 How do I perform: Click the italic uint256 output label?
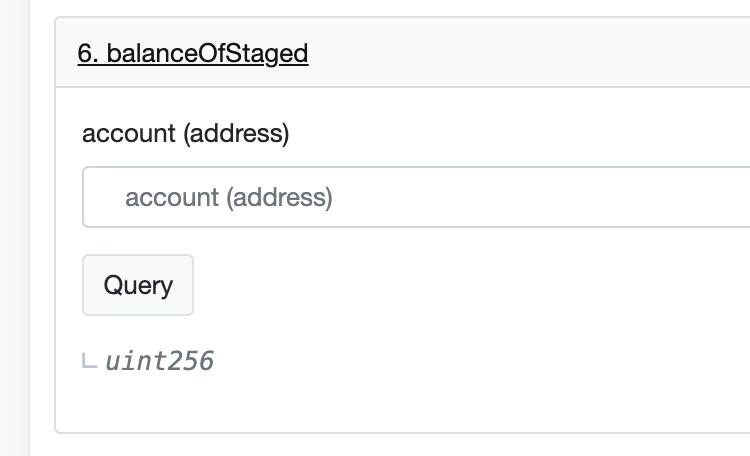pyautogui.click(x=159, y=361)
